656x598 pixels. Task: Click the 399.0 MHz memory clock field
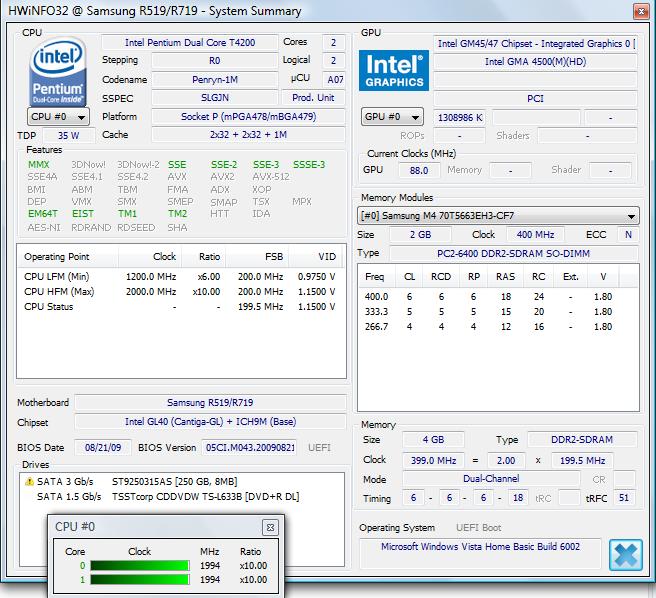tap(433, 460)
